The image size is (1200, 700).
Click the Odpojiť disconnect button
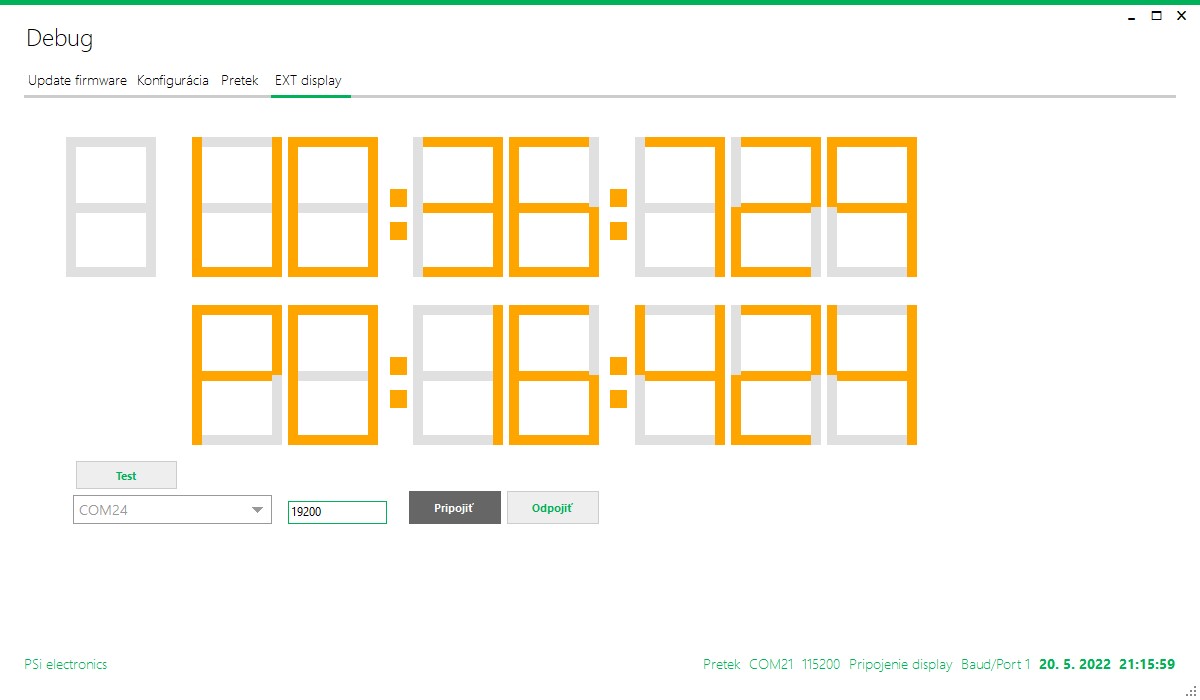552,508
